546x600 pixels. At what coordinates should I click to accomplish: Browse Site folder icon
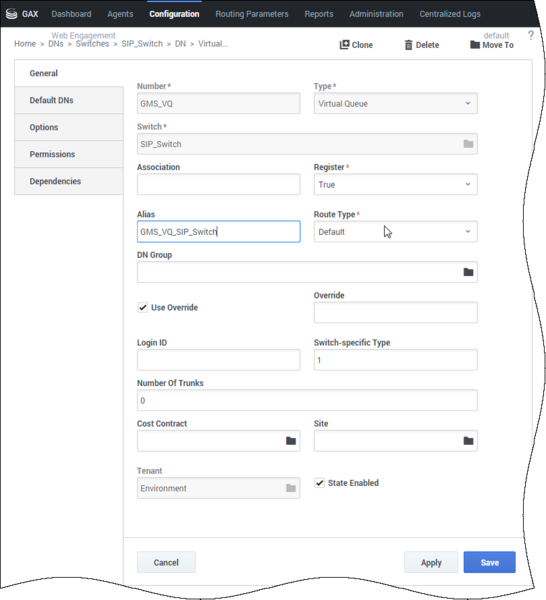[x=468, y=441]
